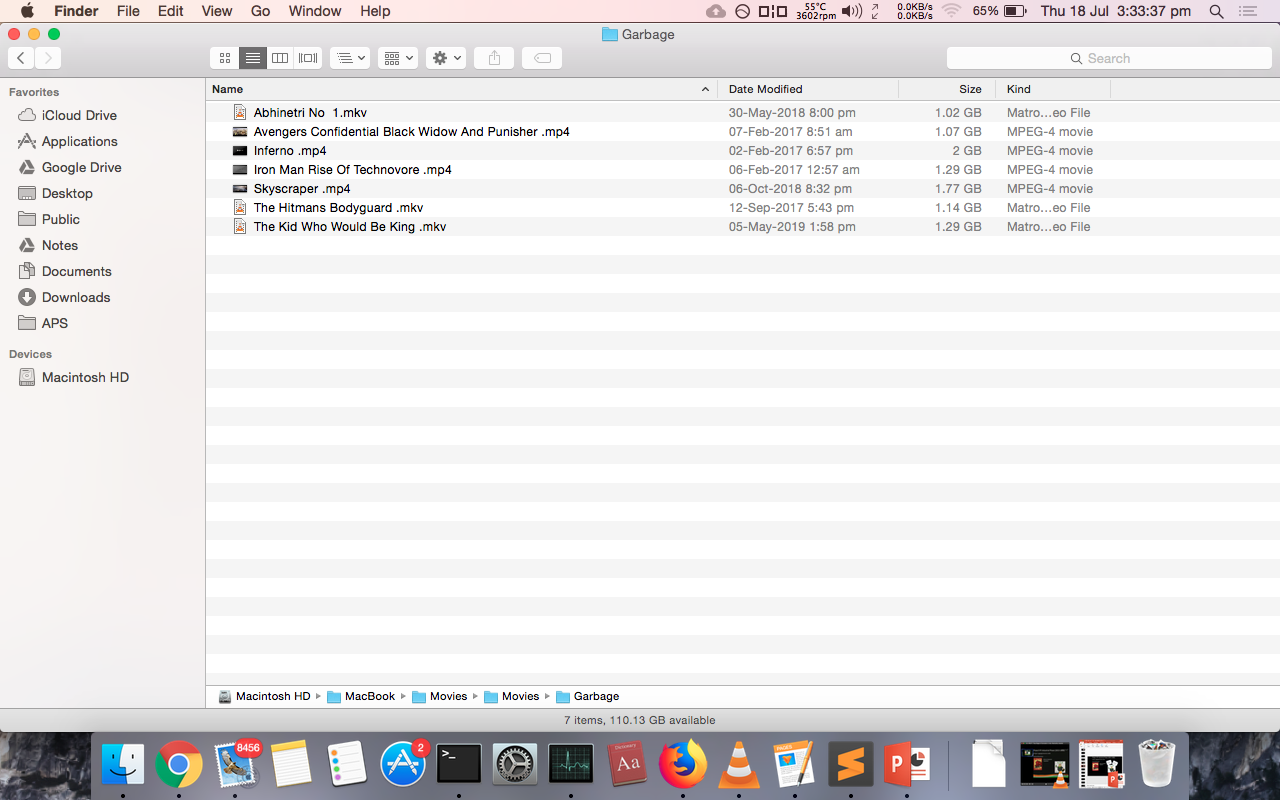Select Iron Man Rise Of Technovore file
Viewport: 1280px width, 800px height.
click(743, 169)
